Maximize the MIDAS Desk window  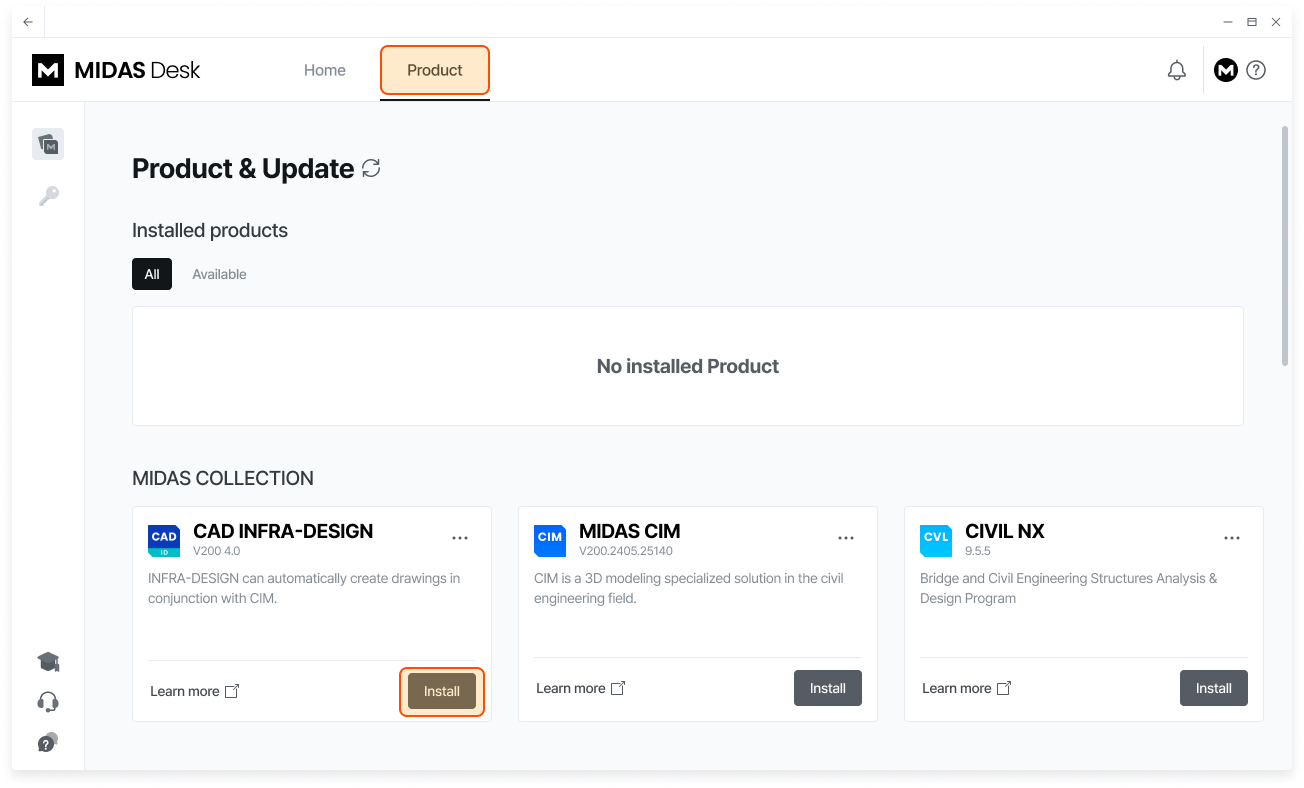tap(1252, 21)
